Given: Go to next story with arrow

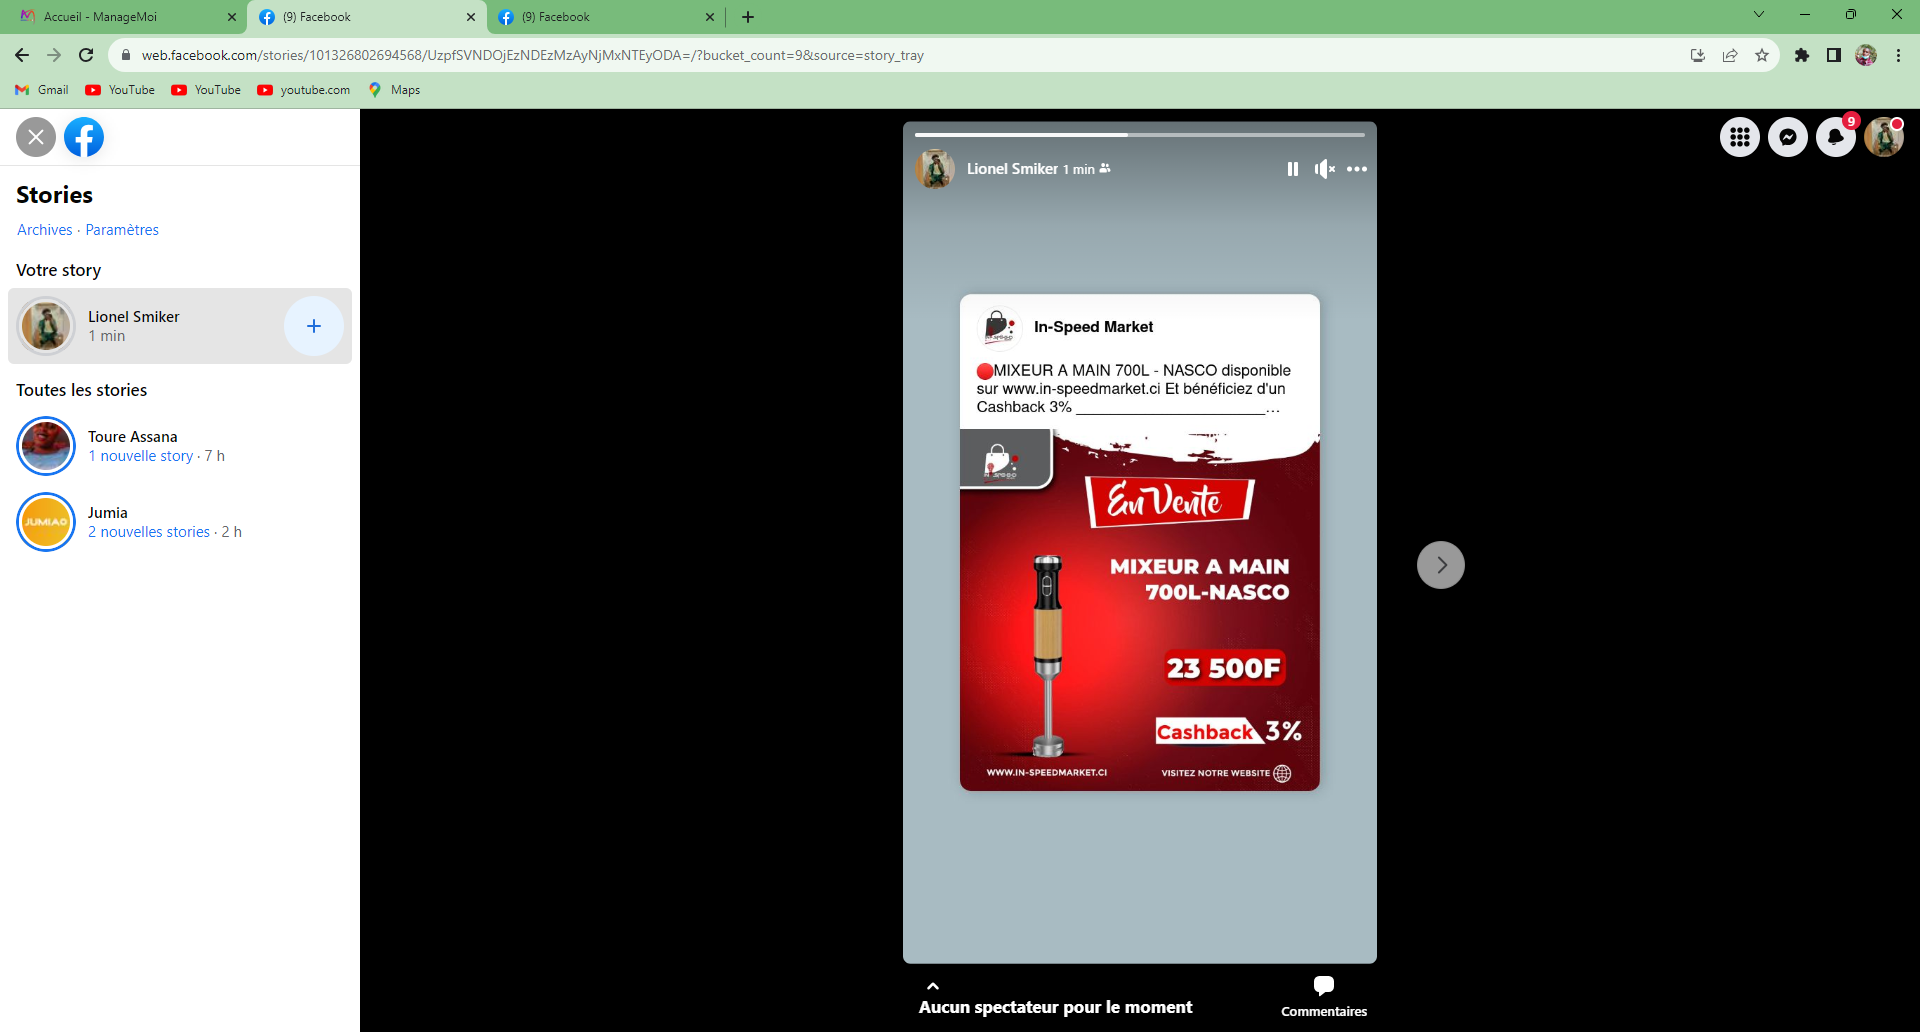Looking at the screenshot, I should click(x=1440, y=565).
